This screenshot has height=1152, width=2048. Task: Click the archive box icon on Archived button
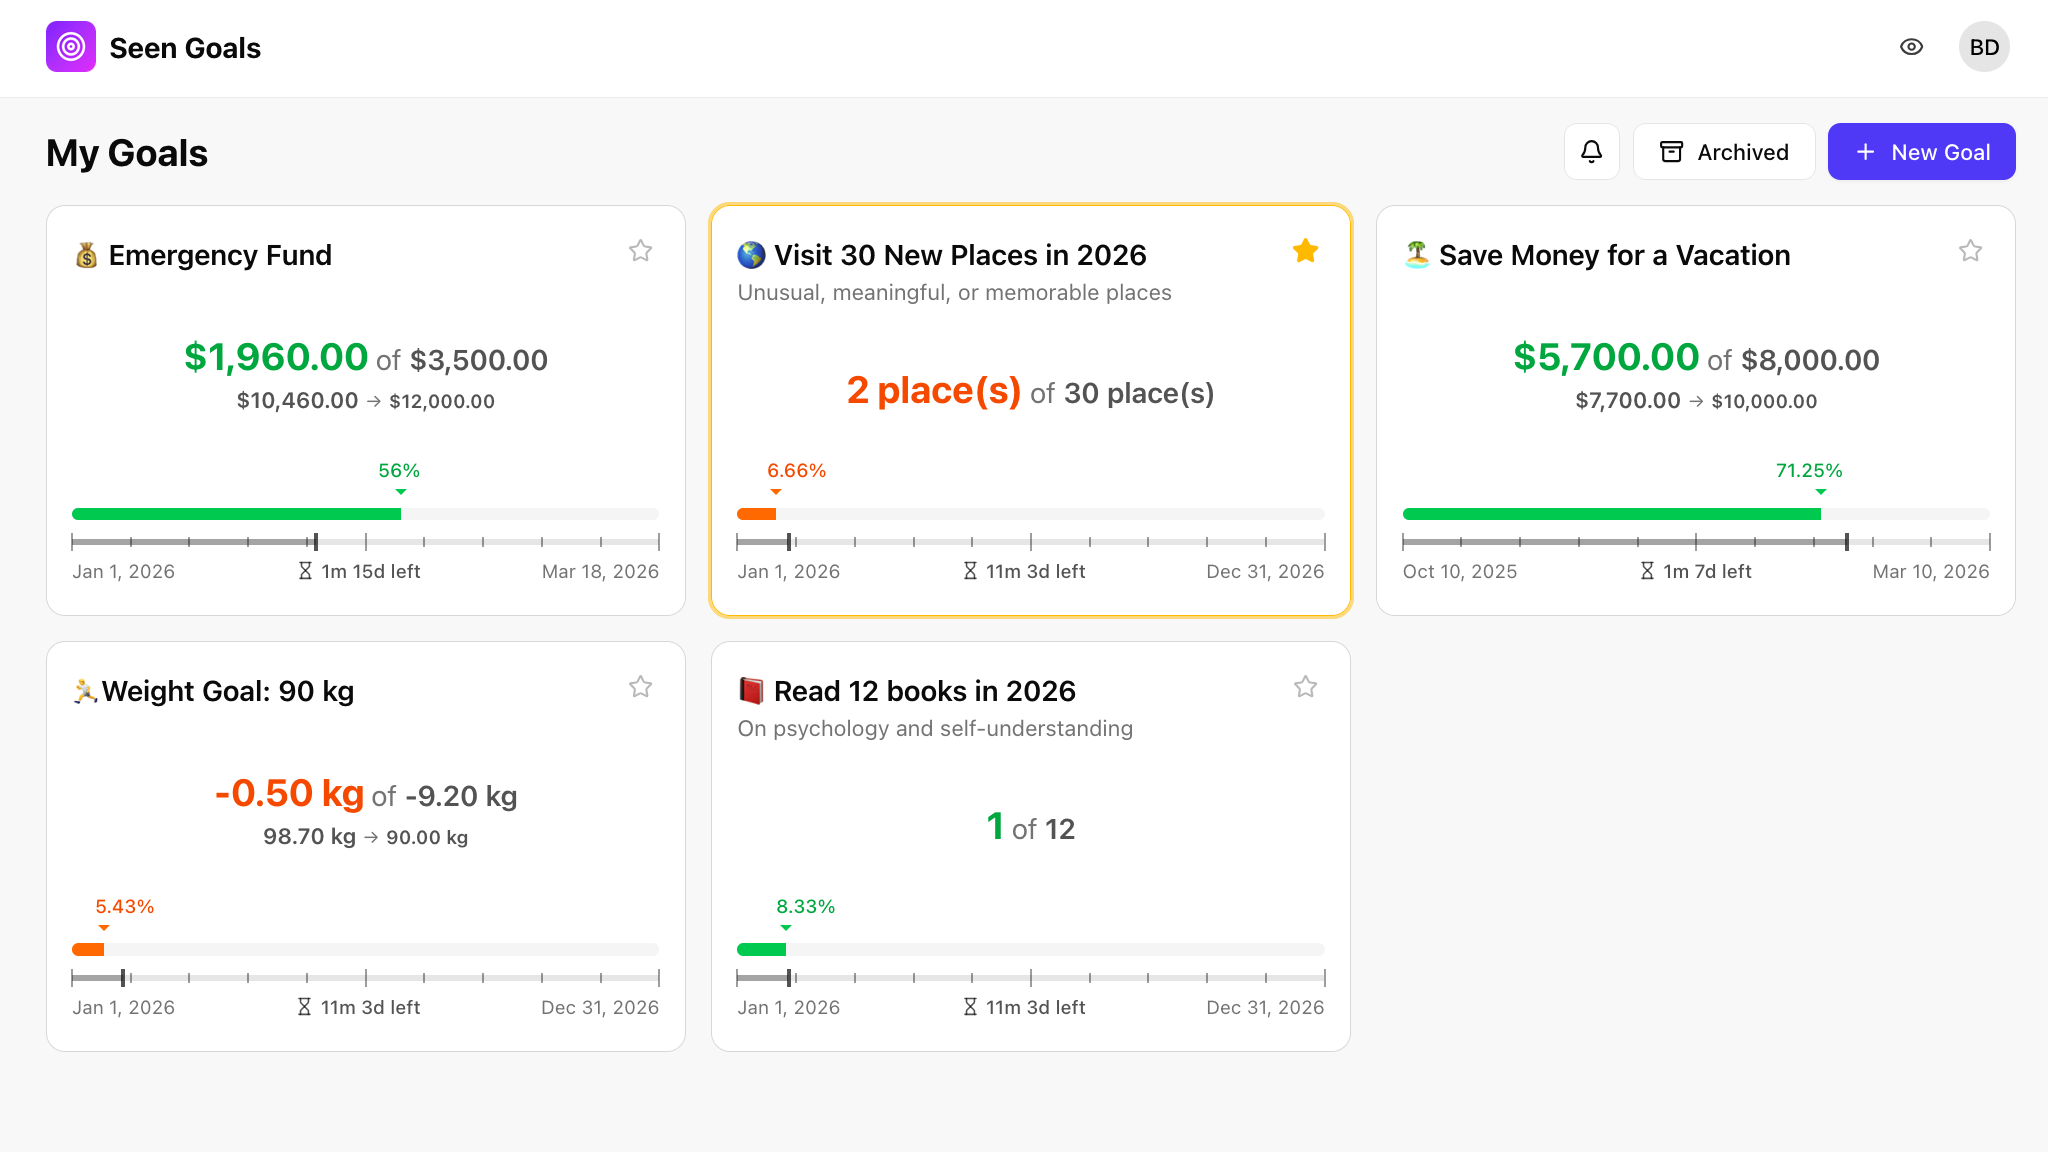(x=1671, y=151)
